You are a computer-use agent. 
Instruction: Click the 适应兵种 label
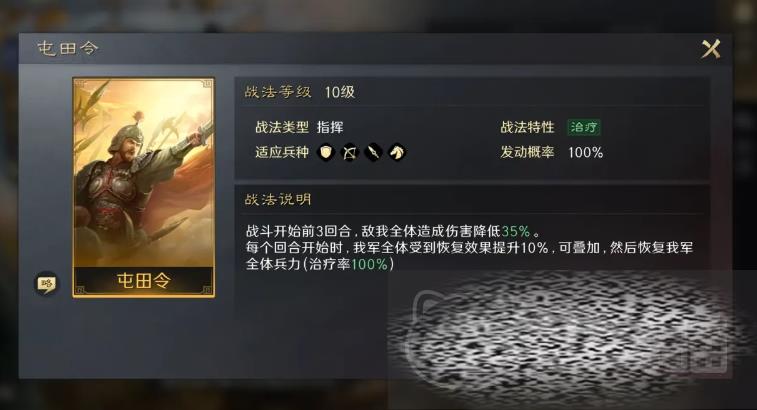click(x=282, y=152)
